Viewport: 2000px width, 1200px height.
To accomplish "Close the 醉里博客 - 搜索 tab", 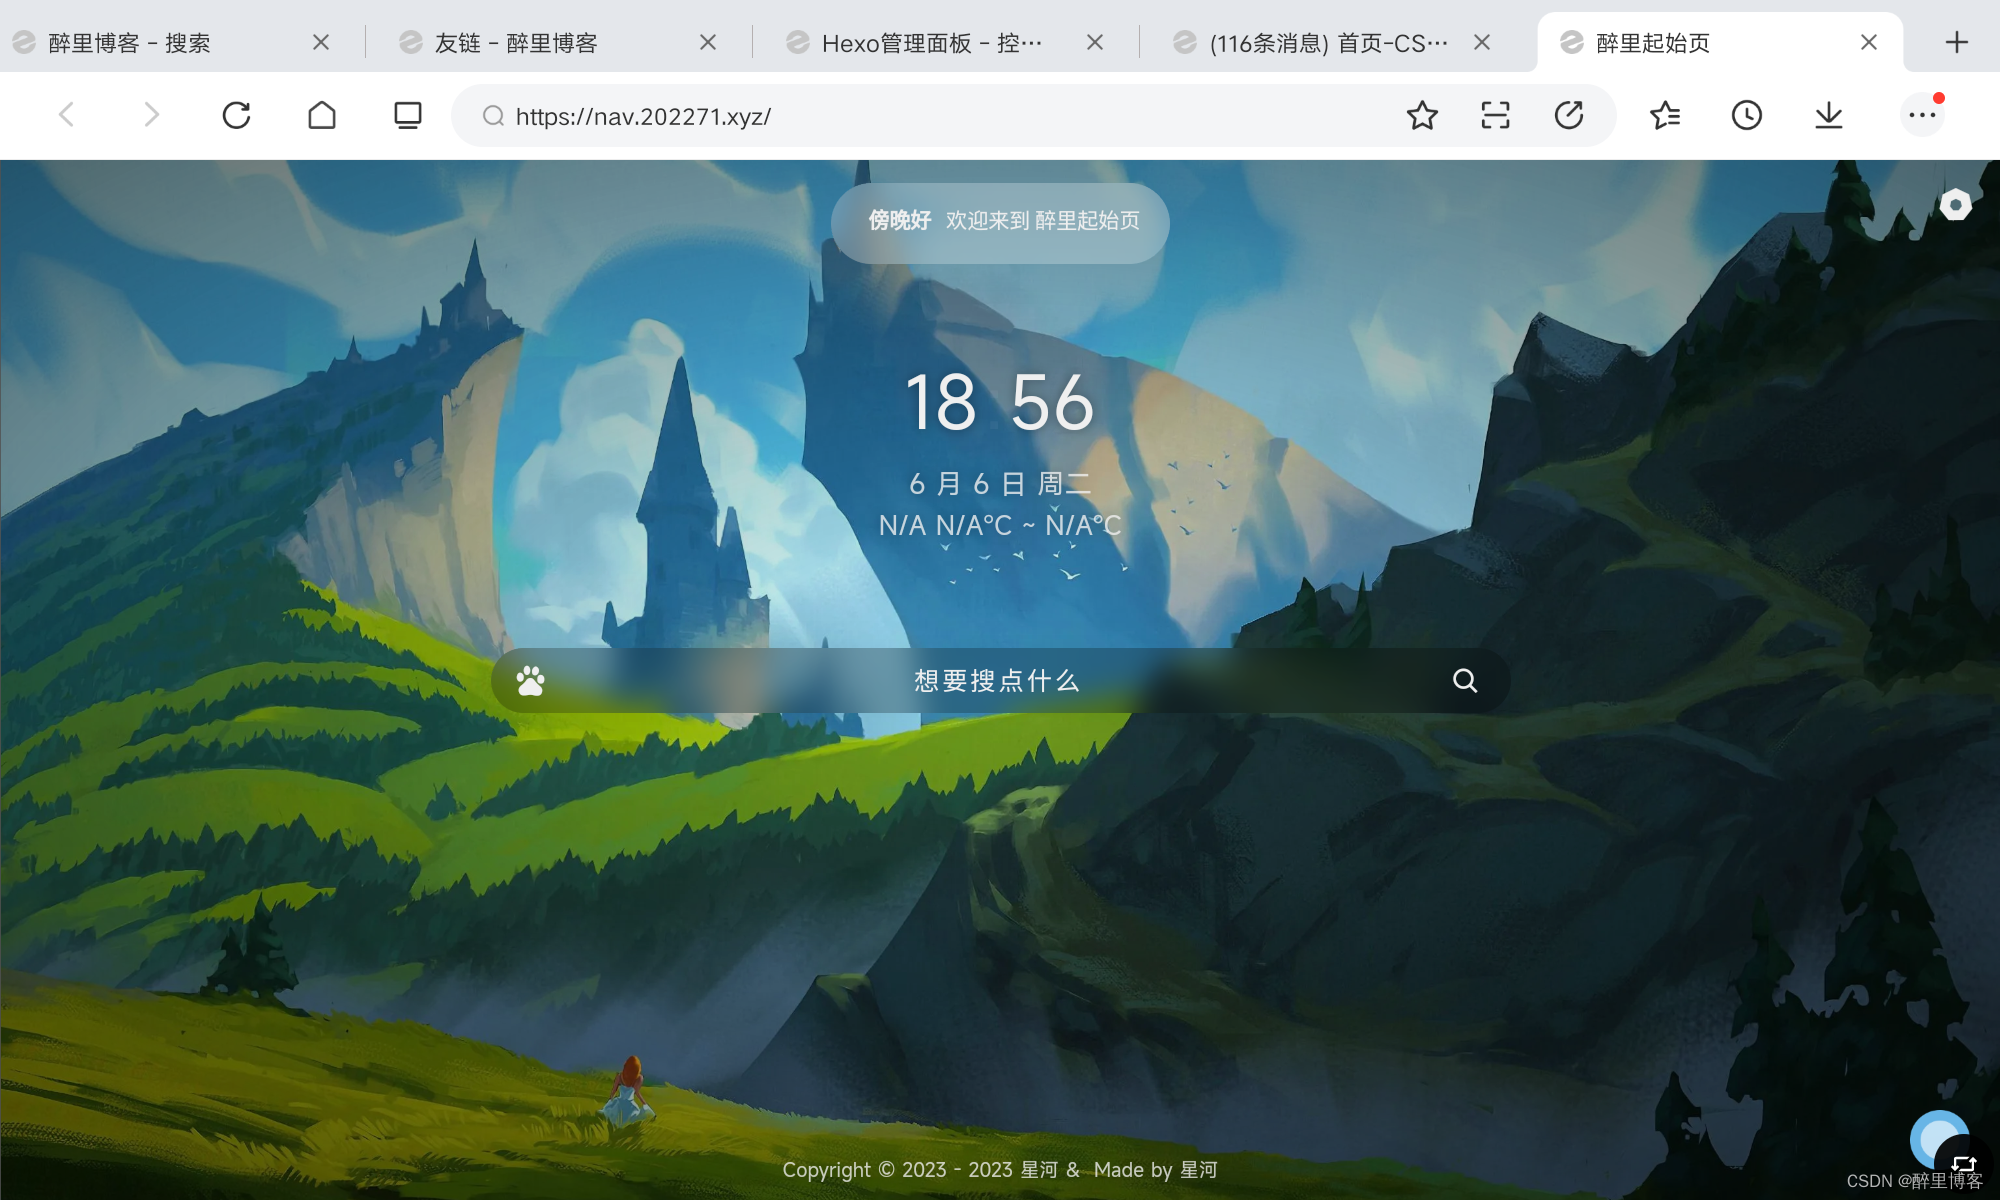I will pyautogui.click(x=321, y=42).
